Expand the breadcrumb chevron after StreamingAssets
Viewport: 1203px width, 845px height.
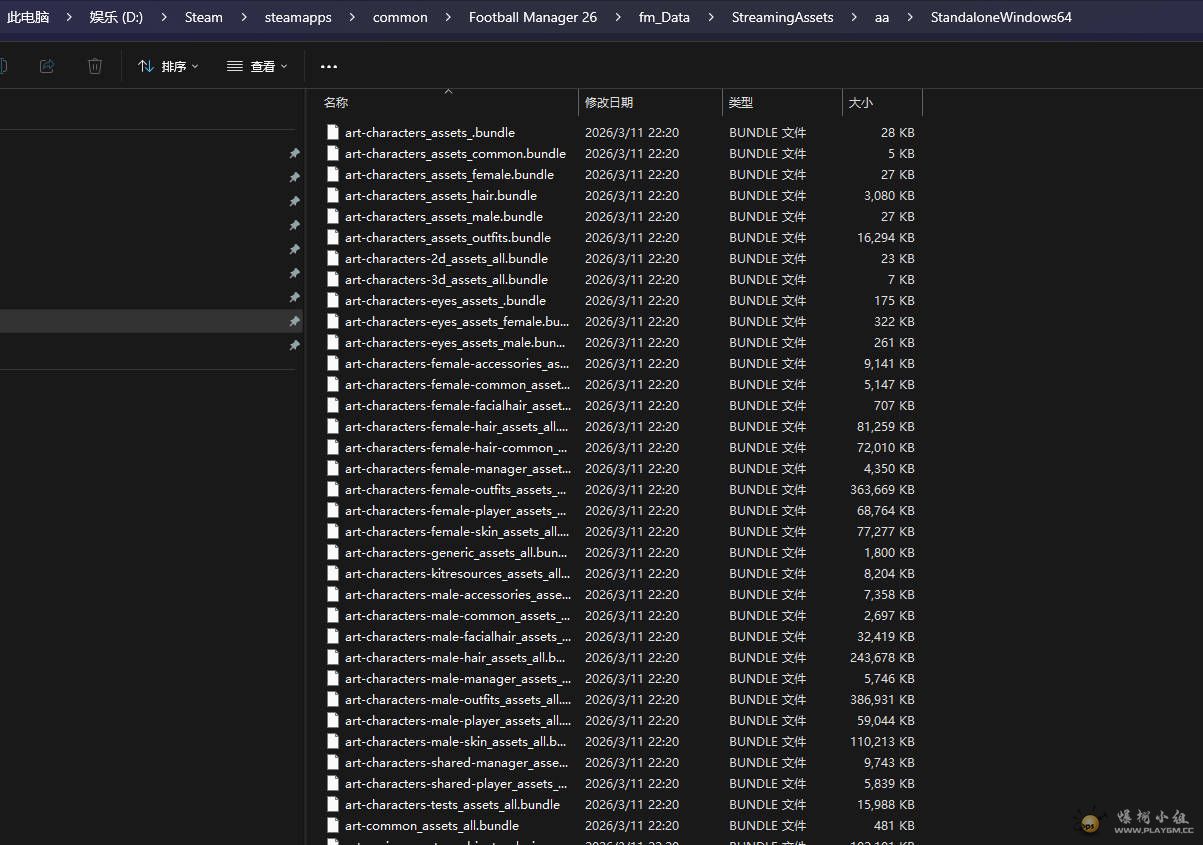tap(856, 17)
